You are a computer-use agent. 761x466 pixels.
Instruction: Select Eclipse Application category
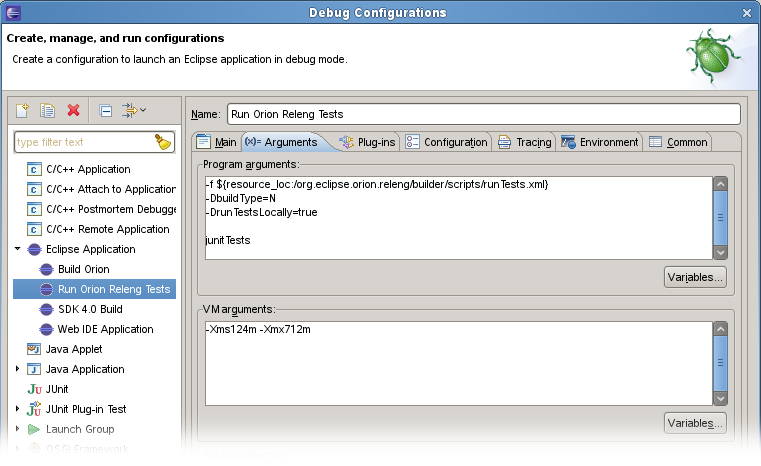82,249
